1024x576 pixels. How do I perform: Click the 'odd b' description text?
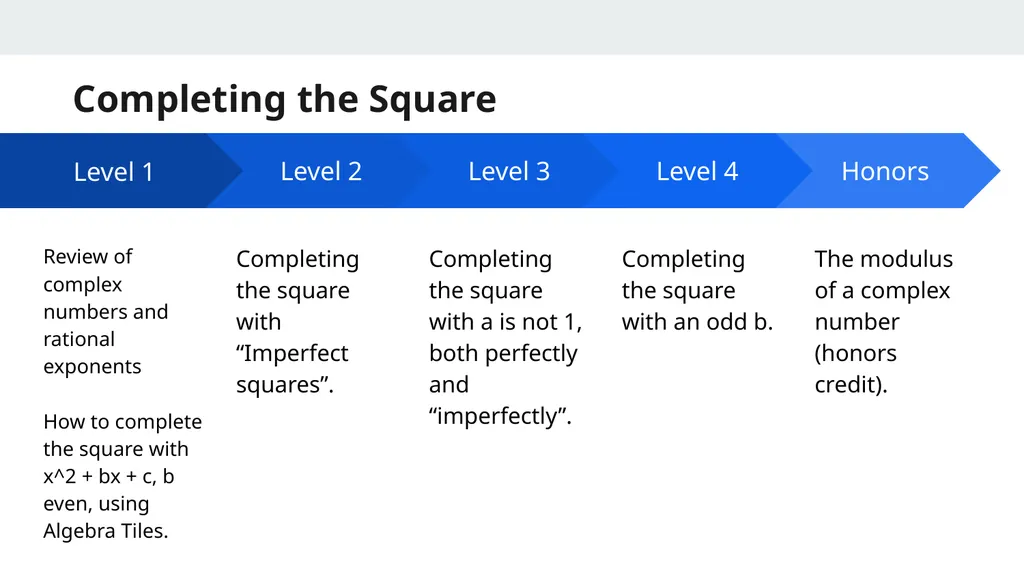tap(697, 290)
